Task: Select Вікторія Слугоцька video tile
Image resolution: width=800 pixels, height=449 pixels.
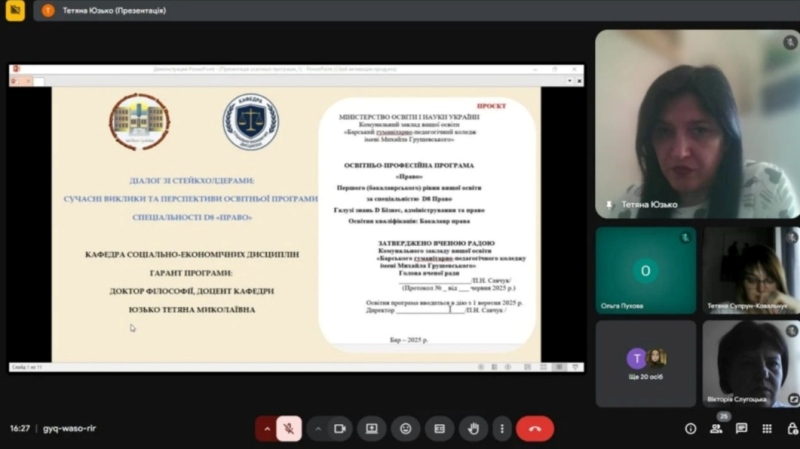Action: pos(751,364)
